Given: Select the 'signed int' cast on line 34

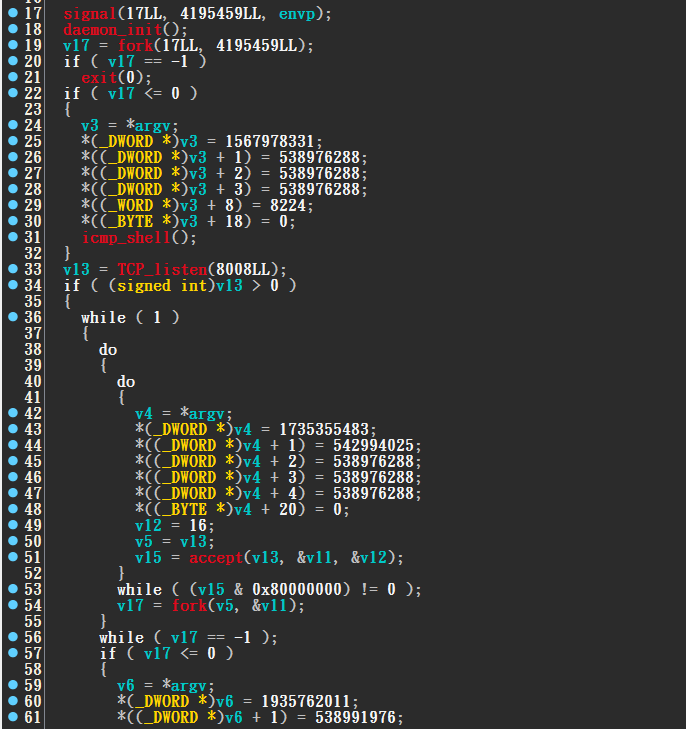Looking at the screenshot, I should point(162,285).
